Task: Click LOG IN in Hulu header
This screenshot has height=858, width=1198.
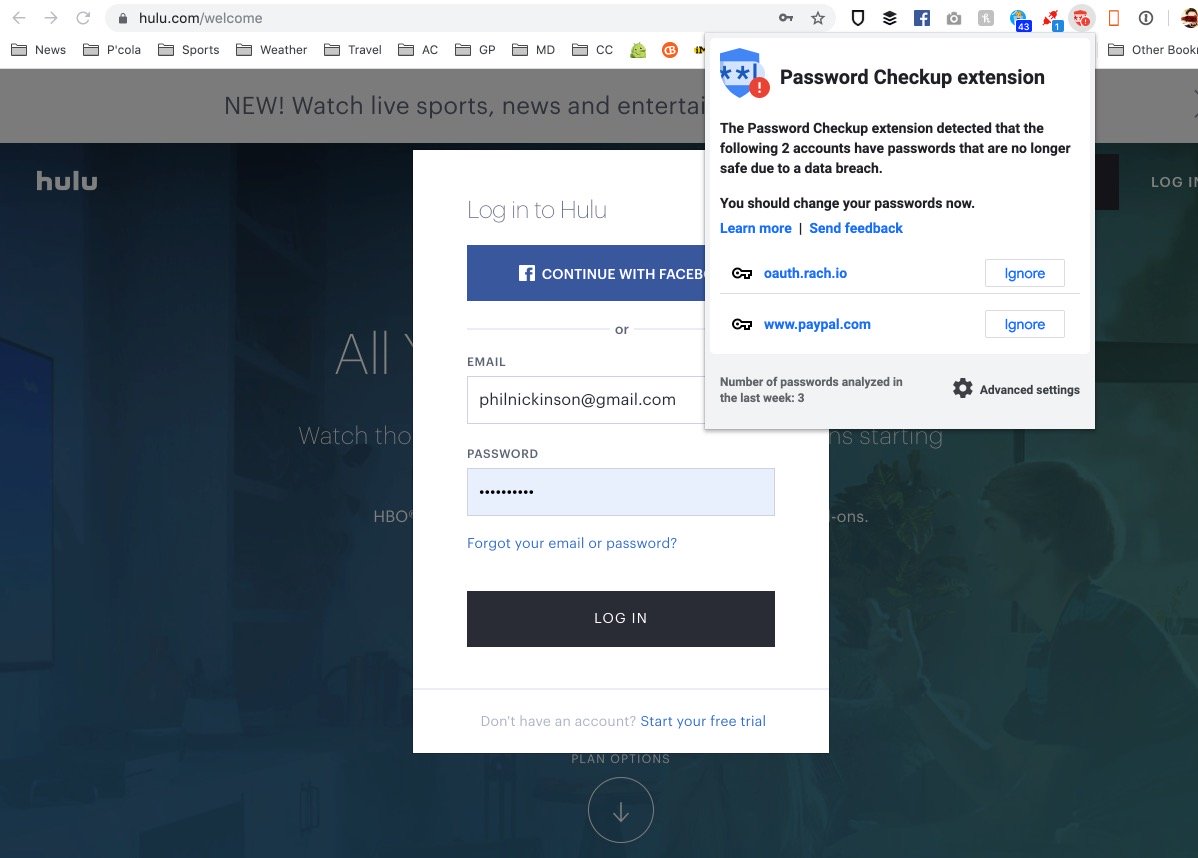Action: coord(1174,182)
